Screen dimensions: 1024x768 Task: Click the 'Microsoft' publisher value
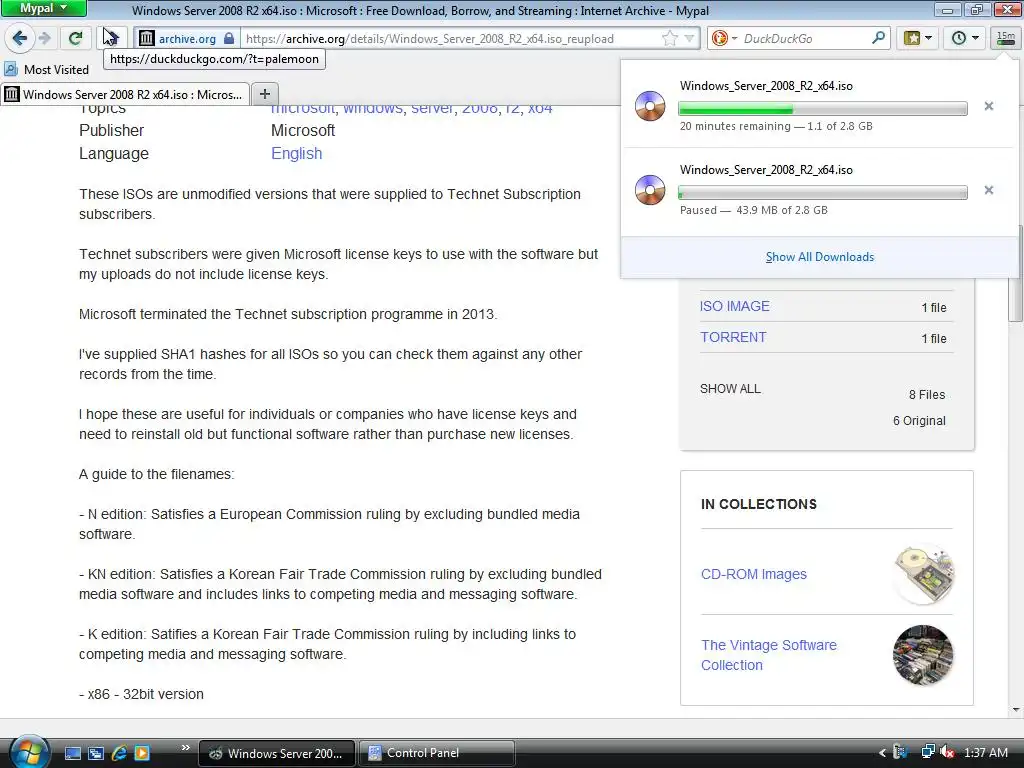303,131
